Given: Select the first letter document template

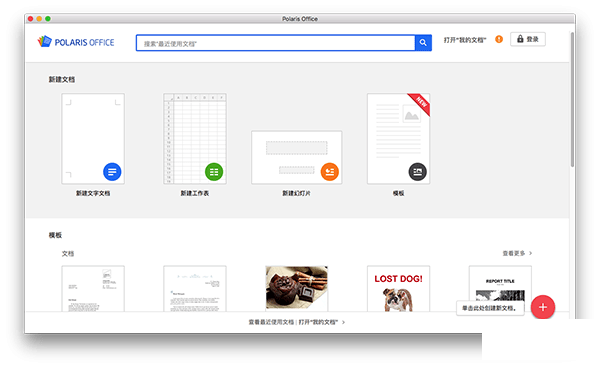Looking at the screenshot, I should coord(93,289).
